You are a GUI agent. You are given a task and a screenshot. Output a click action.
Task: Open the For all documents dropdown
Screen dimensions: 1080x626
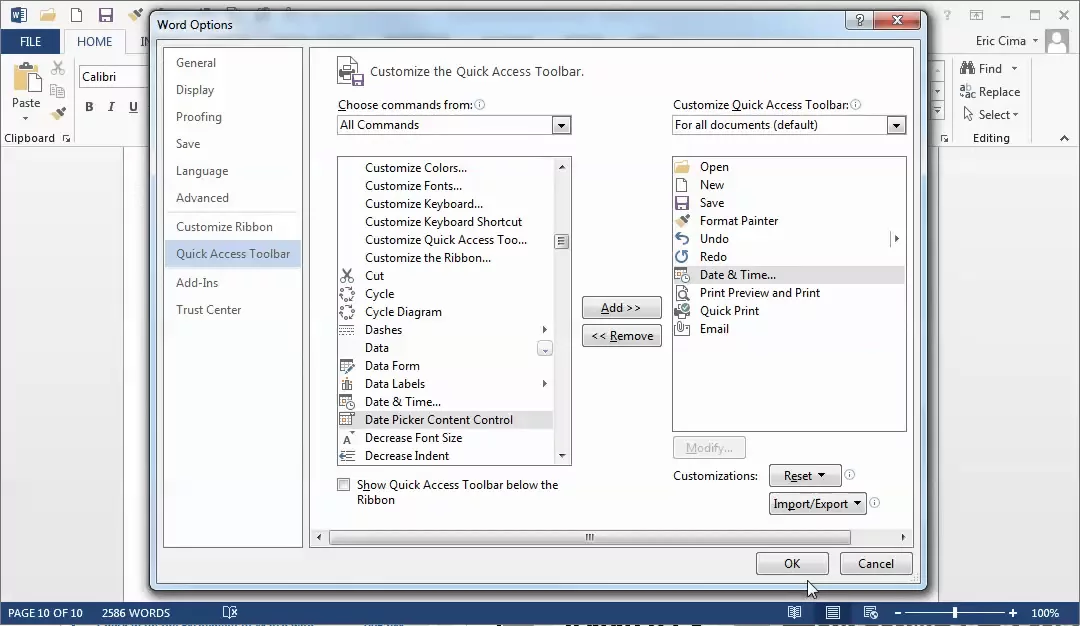pos(895,125)
